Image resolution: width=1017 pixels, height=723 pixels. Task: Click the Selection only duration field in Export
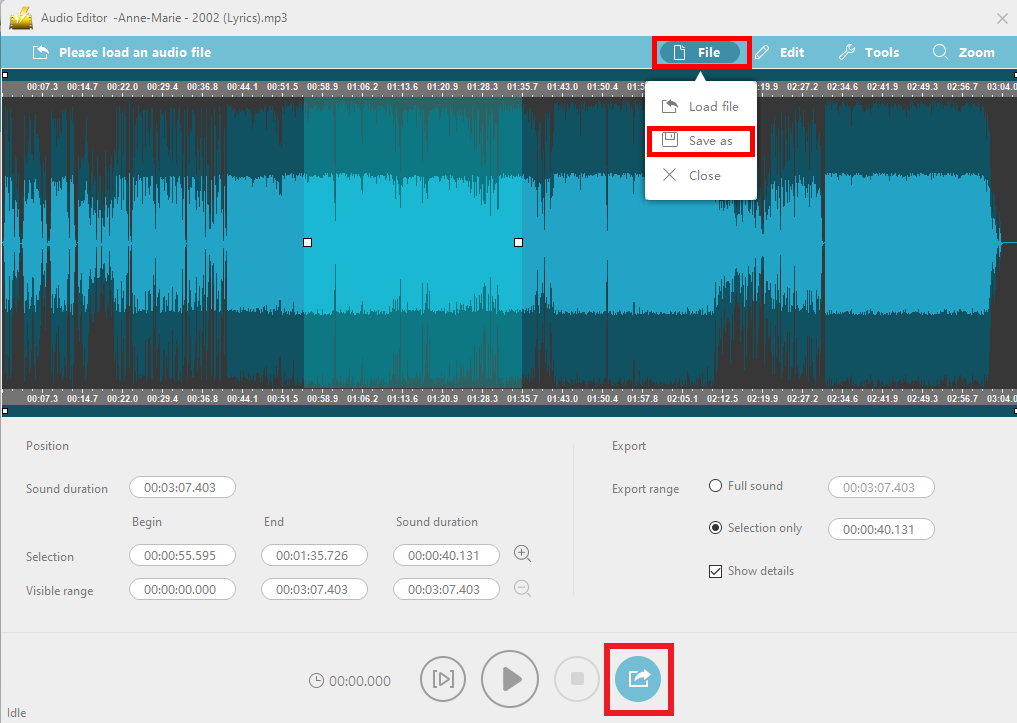881,529
